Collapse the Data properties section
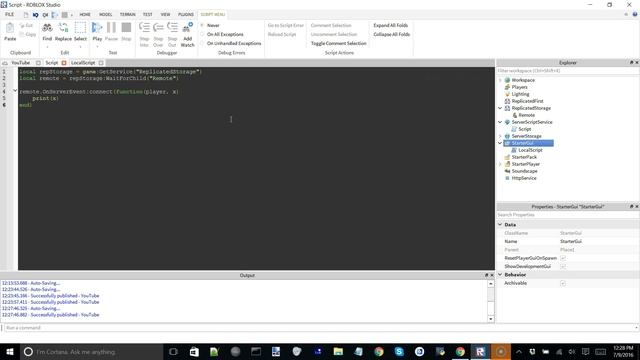Image resolution: width=640 pixels, height=360 pixels. 500,224
